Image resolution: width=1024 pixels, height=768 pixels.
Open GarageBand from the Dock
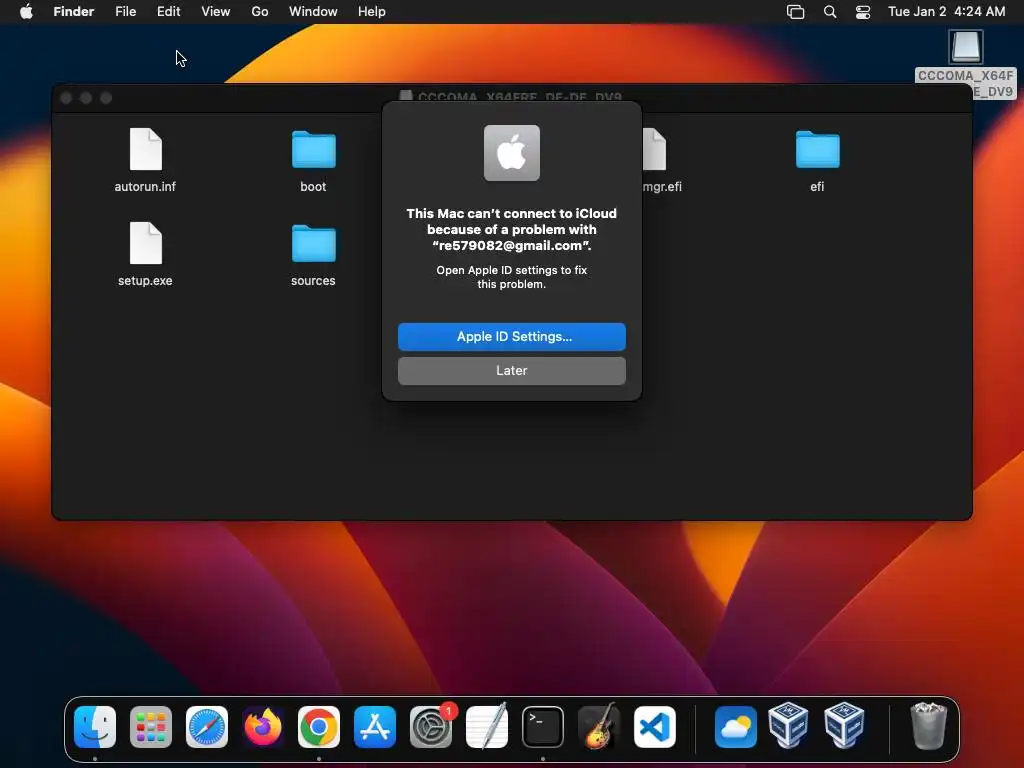pyautogui.click(x=599, y=726)
